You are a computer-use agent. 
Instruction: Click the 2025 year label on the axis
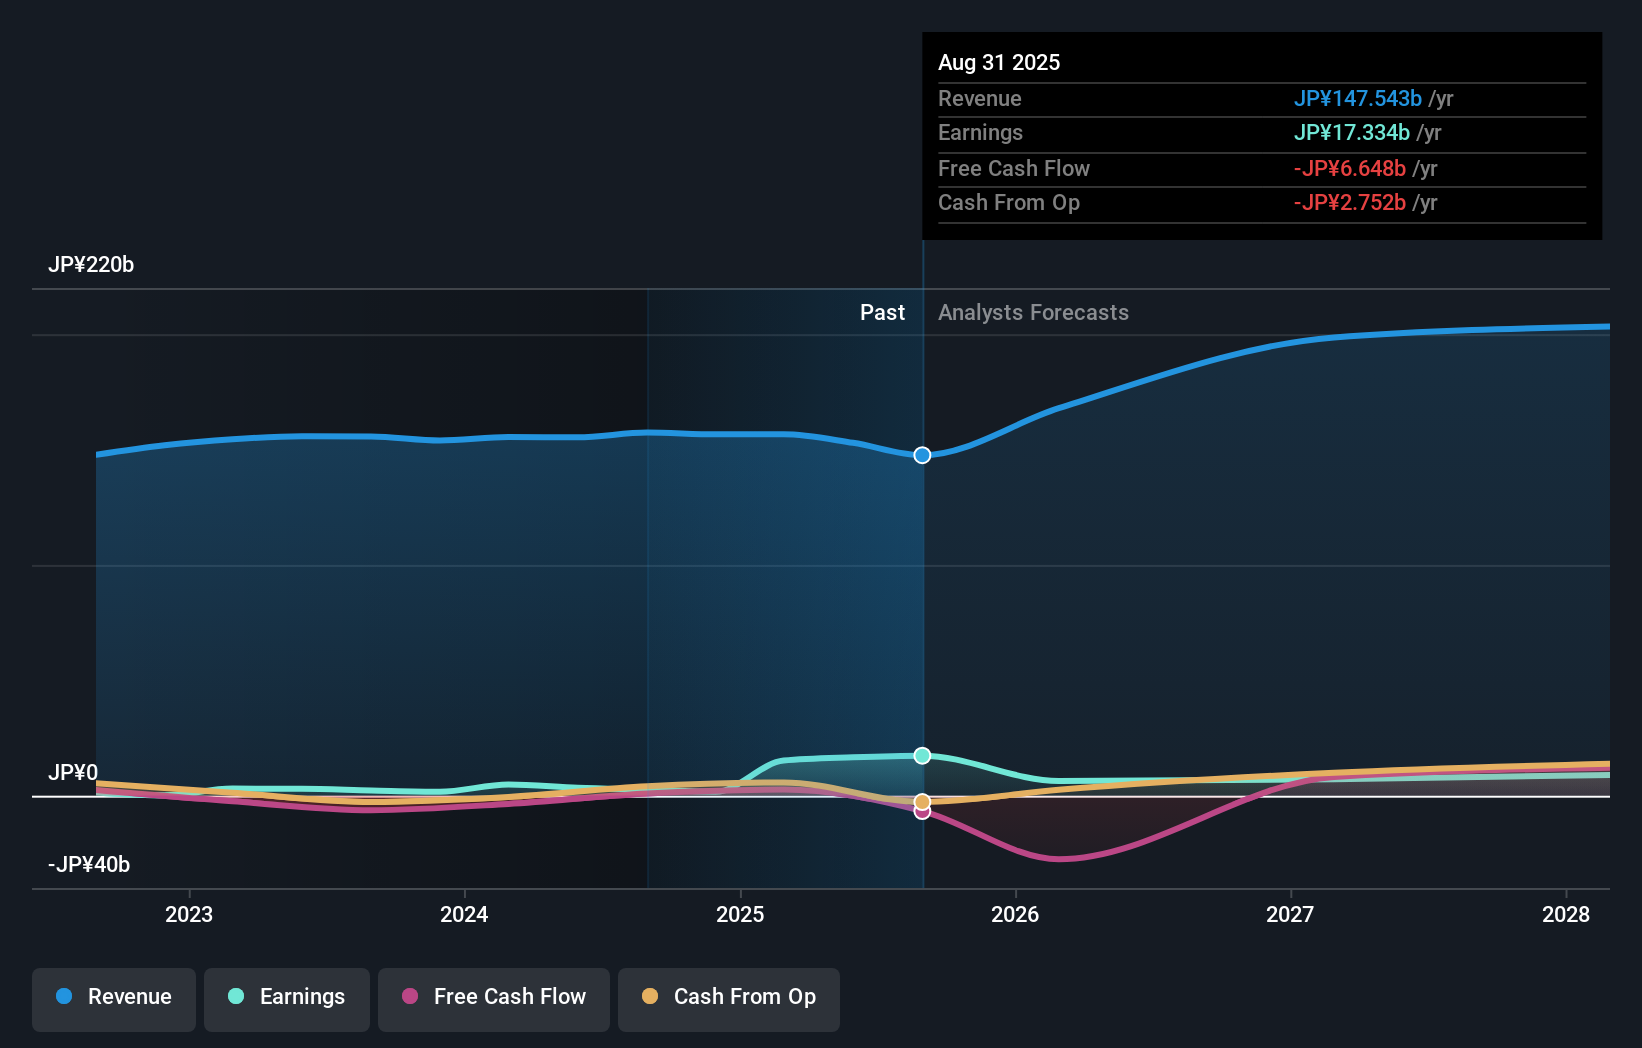click(740, 913)
